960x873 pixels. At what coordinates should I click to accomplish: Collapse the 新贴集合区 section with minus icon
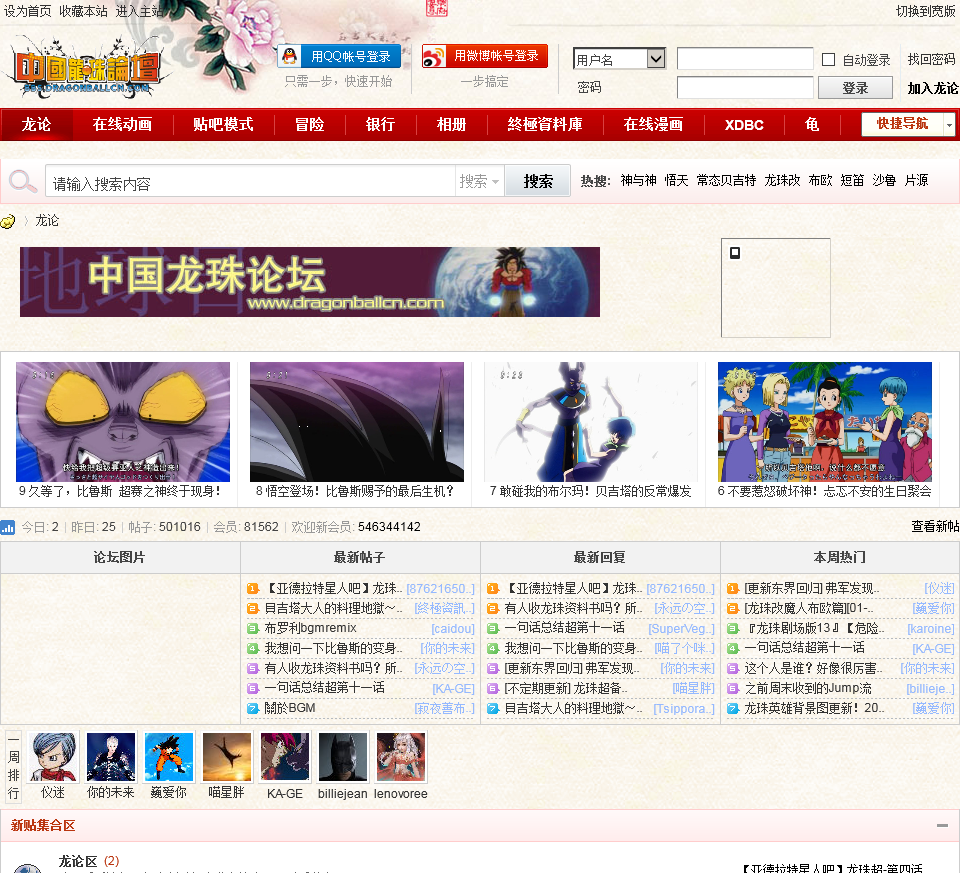[942, 826]
